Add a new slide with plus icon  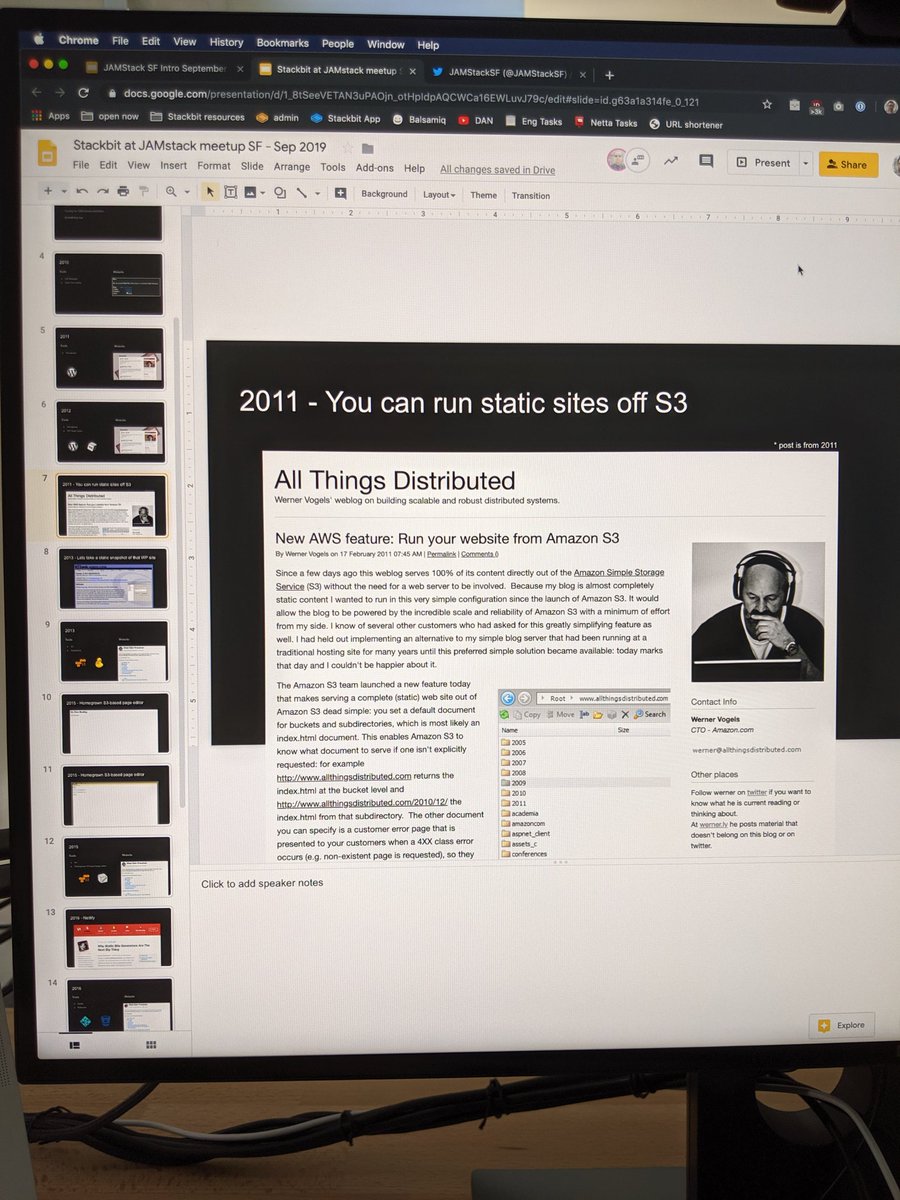(48, 191)
